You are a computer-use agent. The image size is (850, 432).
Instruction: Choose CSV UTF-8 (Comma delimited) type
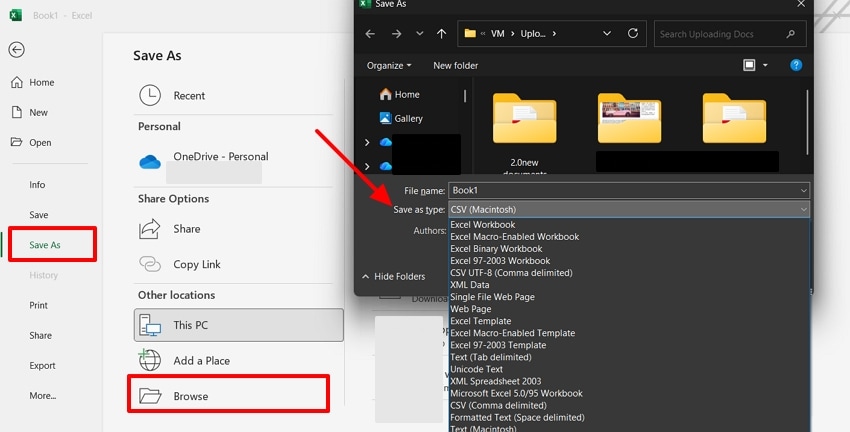[x=511, y=273]
